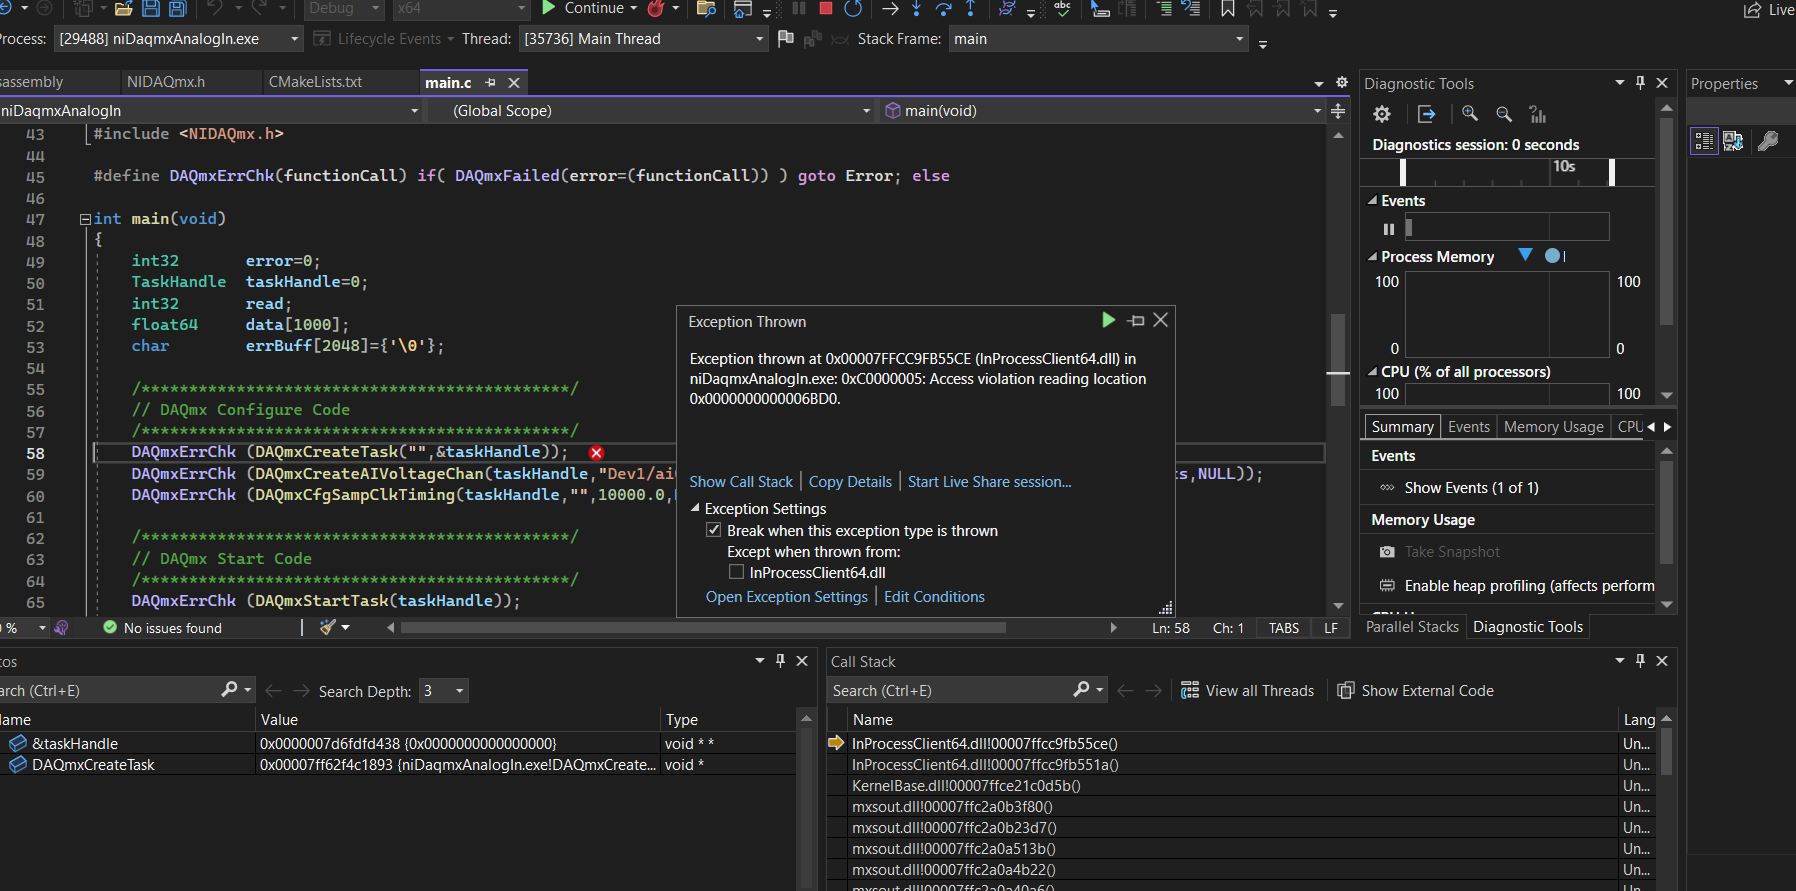This screenshot has height=891, width=1796.
Task: Zoom in on the Diagnostic Tools timeline
Action: click(1470, 114)
